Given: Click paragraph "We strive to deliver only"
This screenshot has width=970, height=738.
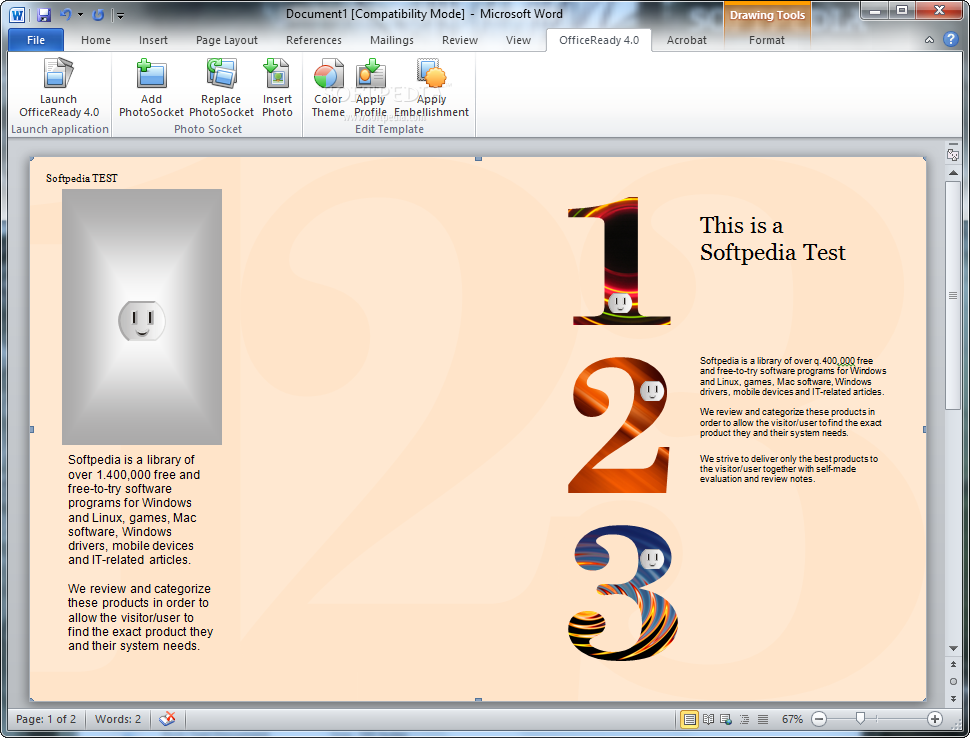Looking at the screenshot, I should tap(789, 469).
